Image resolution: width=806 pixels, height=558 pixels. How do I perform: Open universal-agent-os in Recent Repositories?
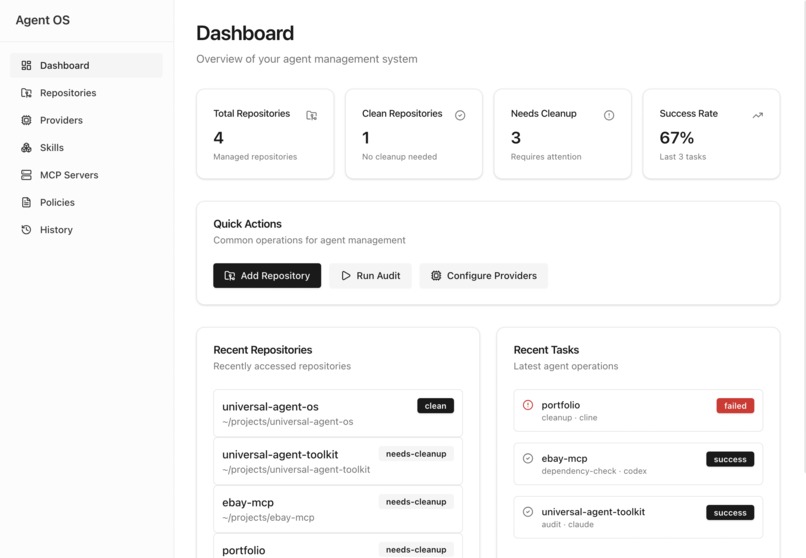click(338, 413)
